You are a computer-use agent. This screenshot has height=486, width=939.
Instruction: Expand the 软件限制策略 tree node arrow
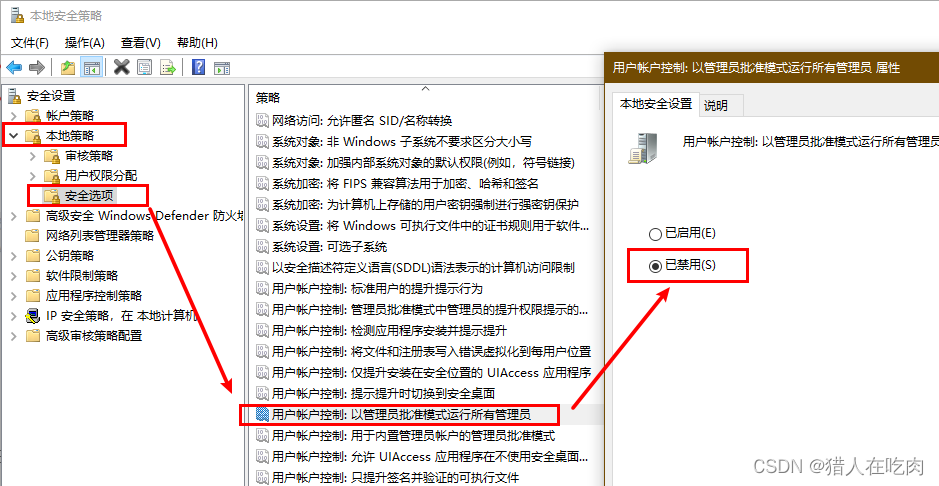click(x=14, y=276)
